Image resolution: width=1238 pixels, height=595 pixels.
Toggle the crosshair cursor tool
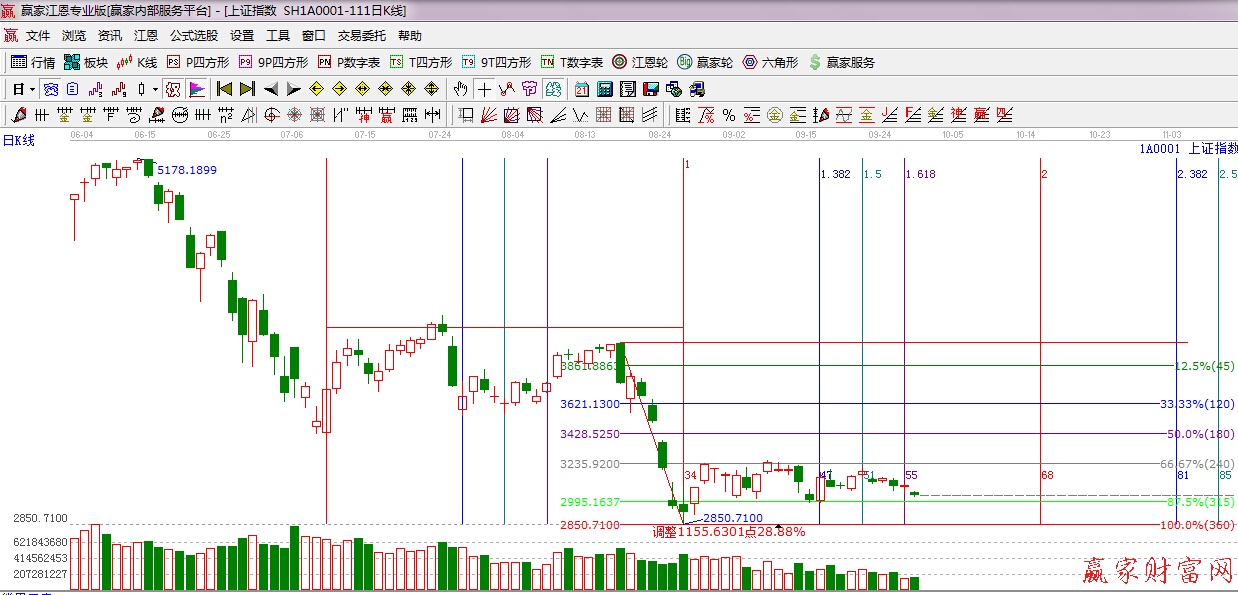click(x=484, y=89)
